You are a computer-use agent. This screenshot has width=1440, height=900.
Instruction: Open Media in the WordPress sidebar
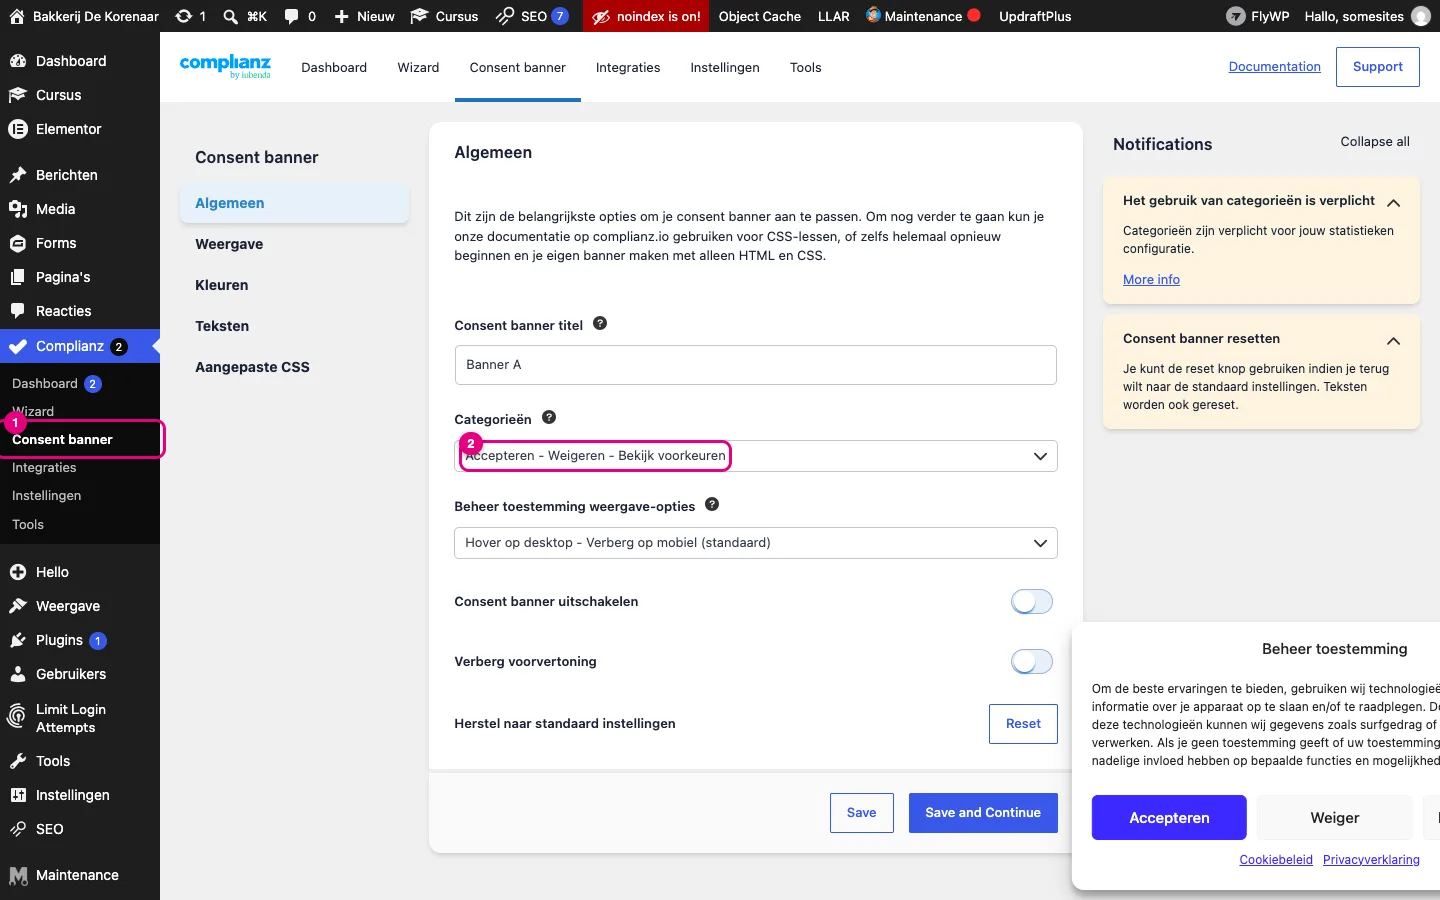tap(80, 209)
